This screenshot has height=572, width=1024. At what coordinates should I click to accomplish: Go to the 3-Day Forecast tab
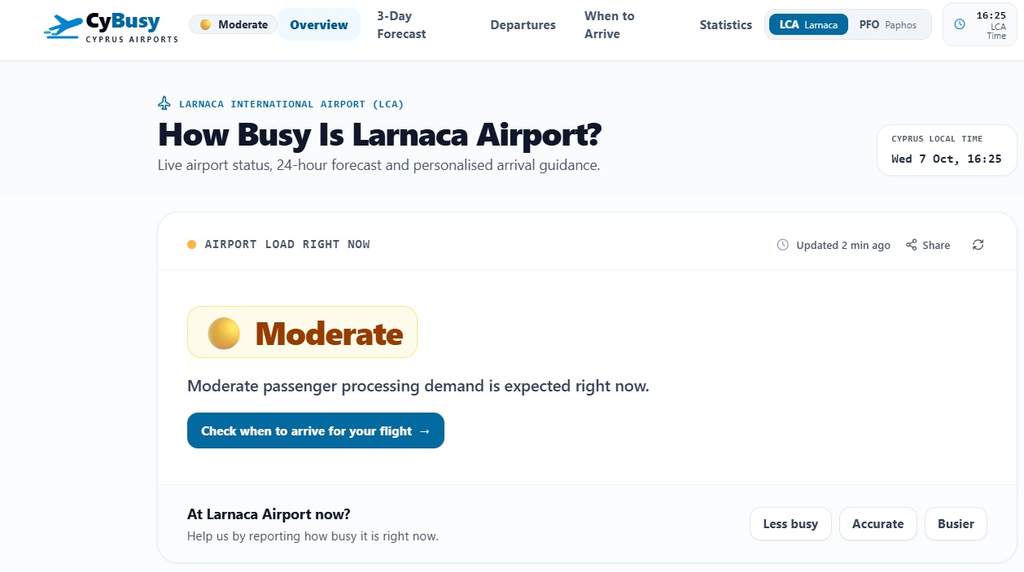tap(401, 25)
